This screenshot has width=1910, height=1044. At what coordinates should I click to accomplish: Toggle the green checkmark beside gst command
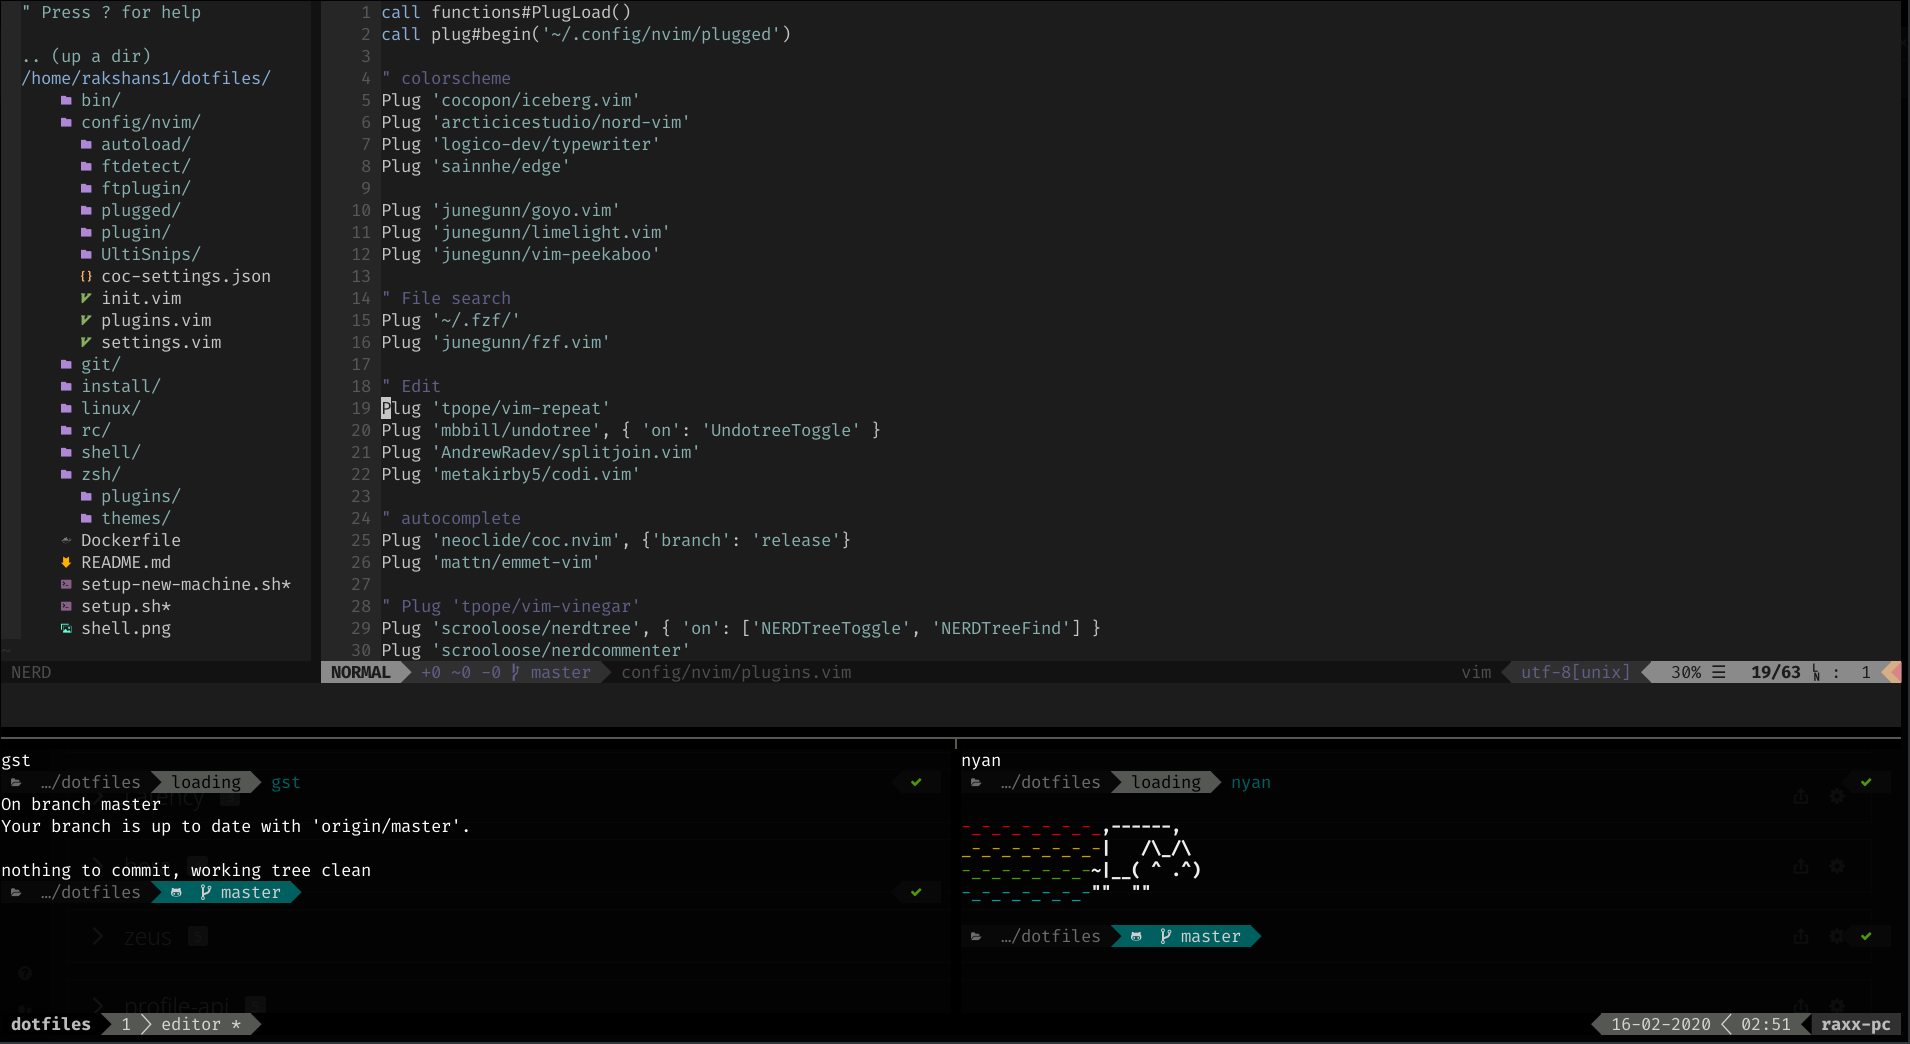[915, 782]
